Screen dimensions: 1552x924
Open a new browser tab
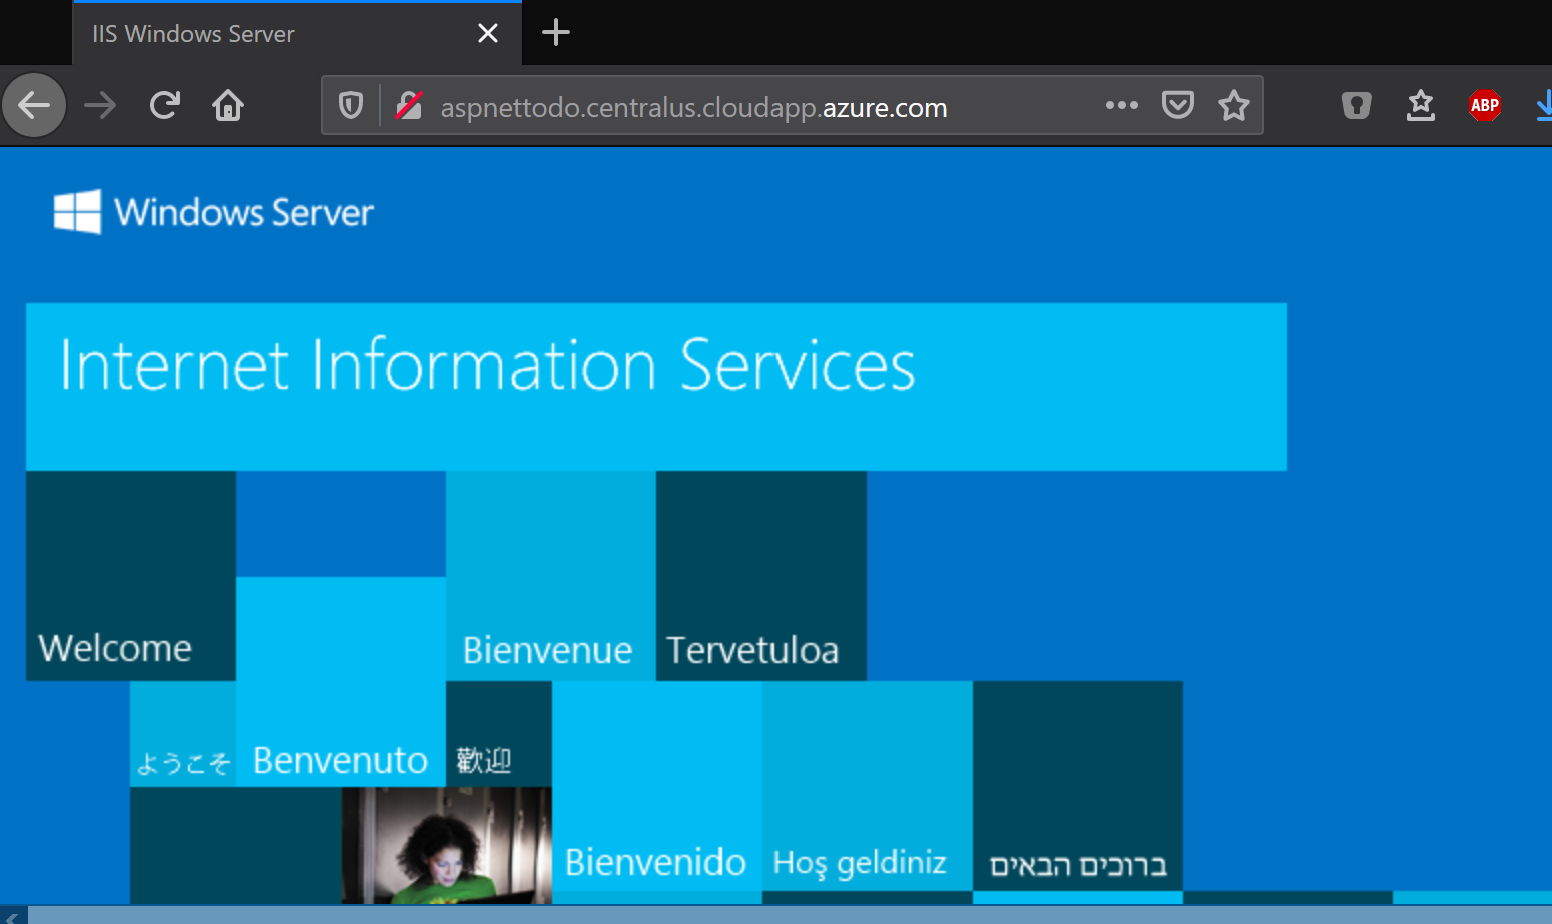click(556, 33)
